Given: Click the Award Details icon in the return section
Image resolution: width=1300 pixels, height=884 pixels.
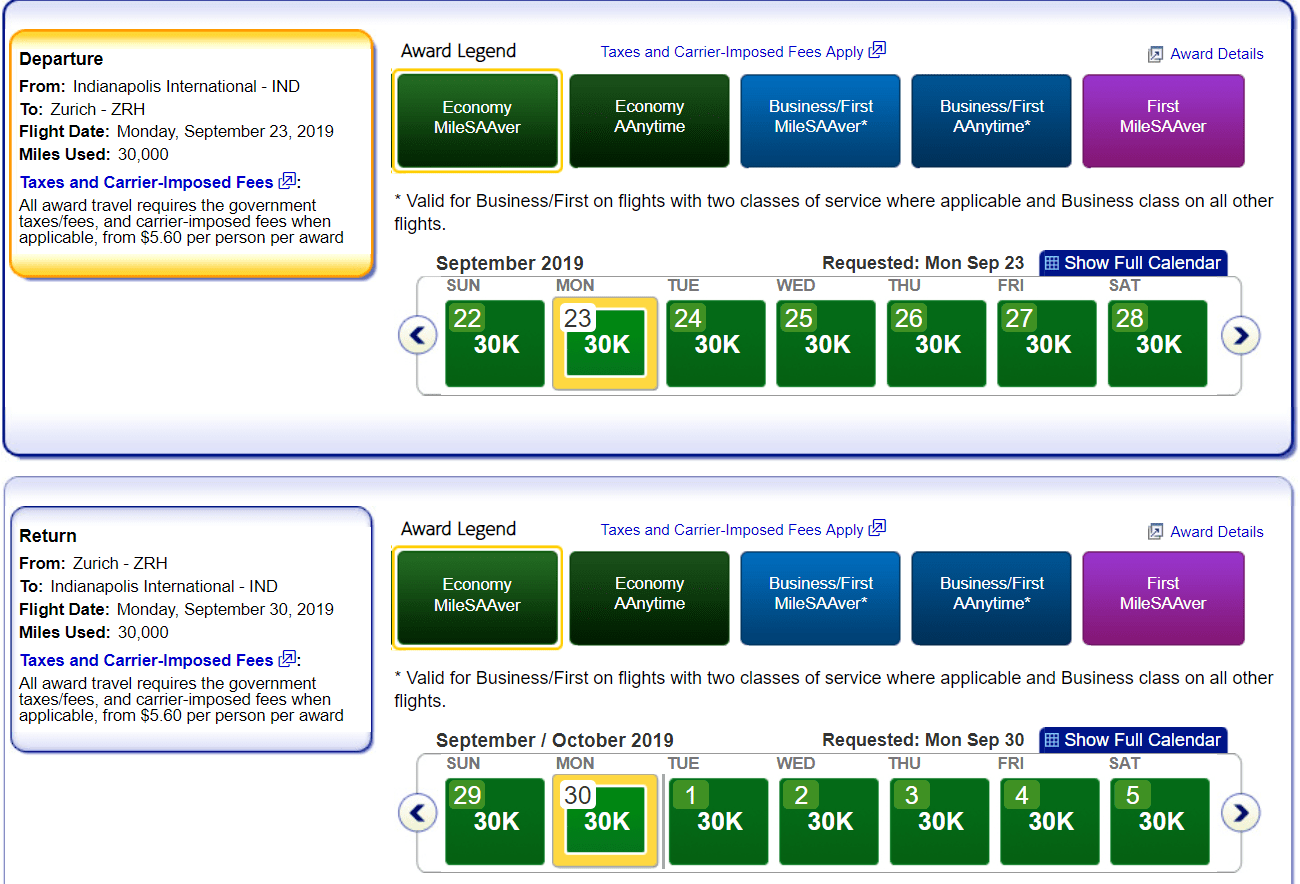Looking at the screenshot, I should pyautogui.click(x=1157, y=531).
